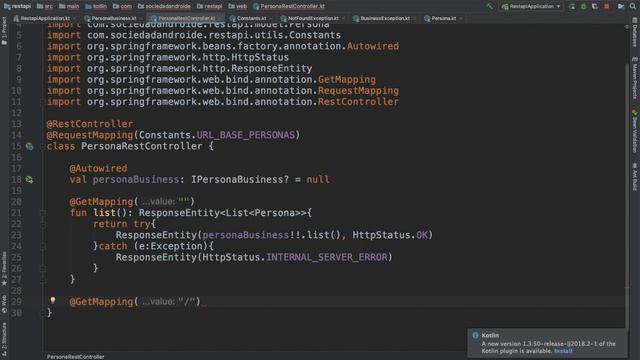Image resolution: width=640 pixels, height=360 pixels.
Task: Click the line number 23 in gutter
Action: pos(16,235)
